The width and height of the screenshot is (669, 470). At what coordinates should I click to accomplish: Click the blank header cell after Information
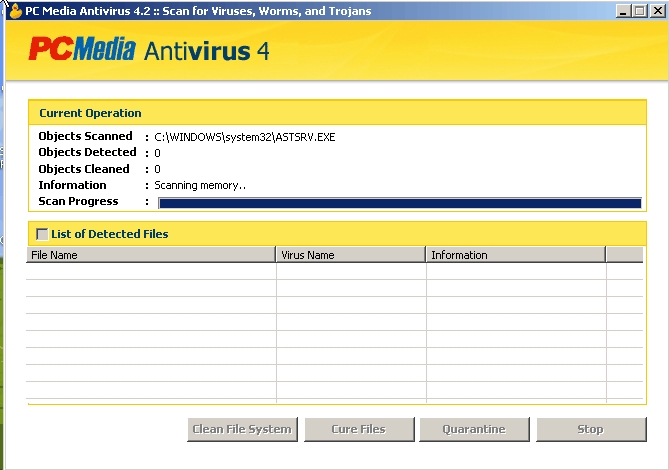click(625, 255)
